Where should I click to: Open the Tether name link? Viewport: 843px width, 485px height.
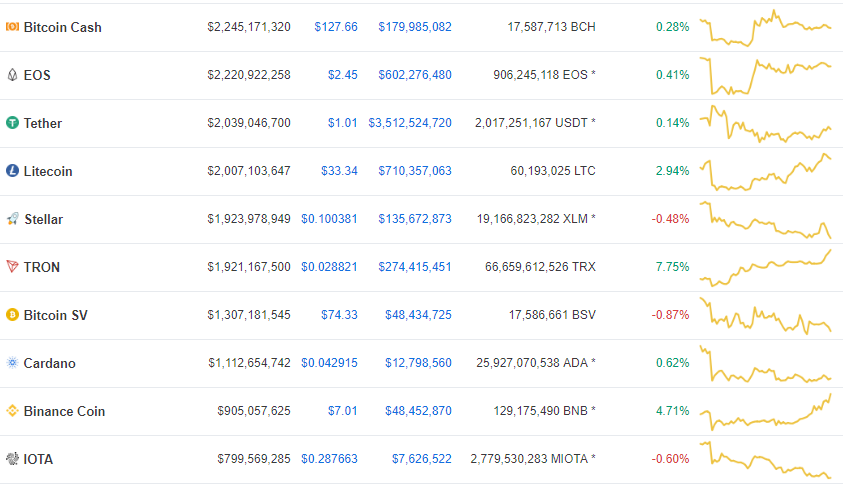[42, 123]
